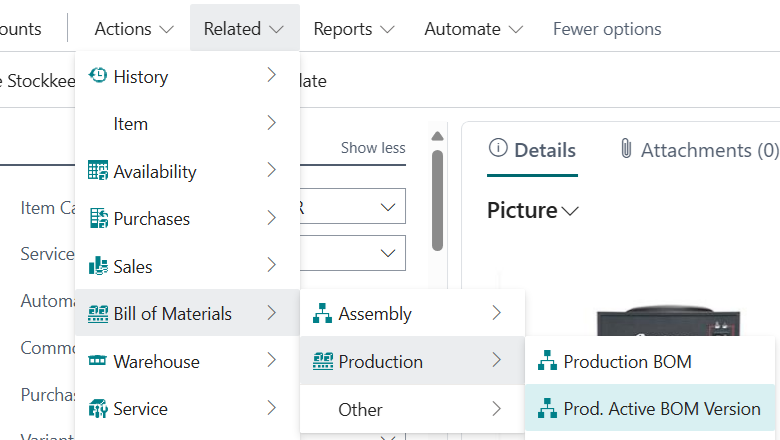Click Fewer options button
Viewport: 780px width, 440px height.
click(x=607, y=29)
